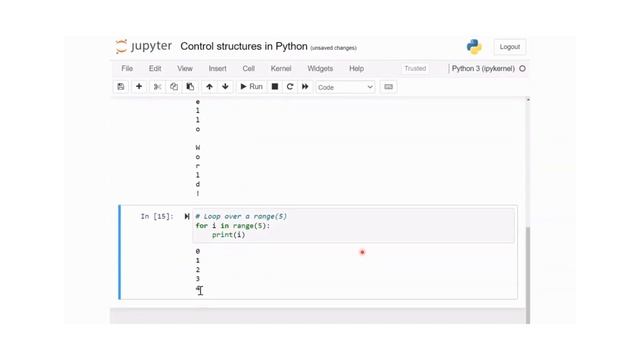
Task: Click the scrollbar up arrow
Action: coord(528,100)
